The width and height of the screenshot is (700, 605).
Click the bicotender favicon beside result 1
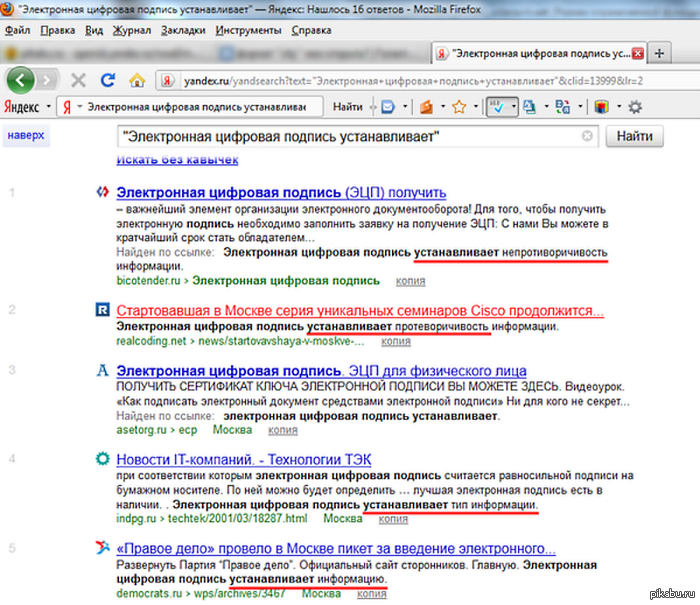103,192
